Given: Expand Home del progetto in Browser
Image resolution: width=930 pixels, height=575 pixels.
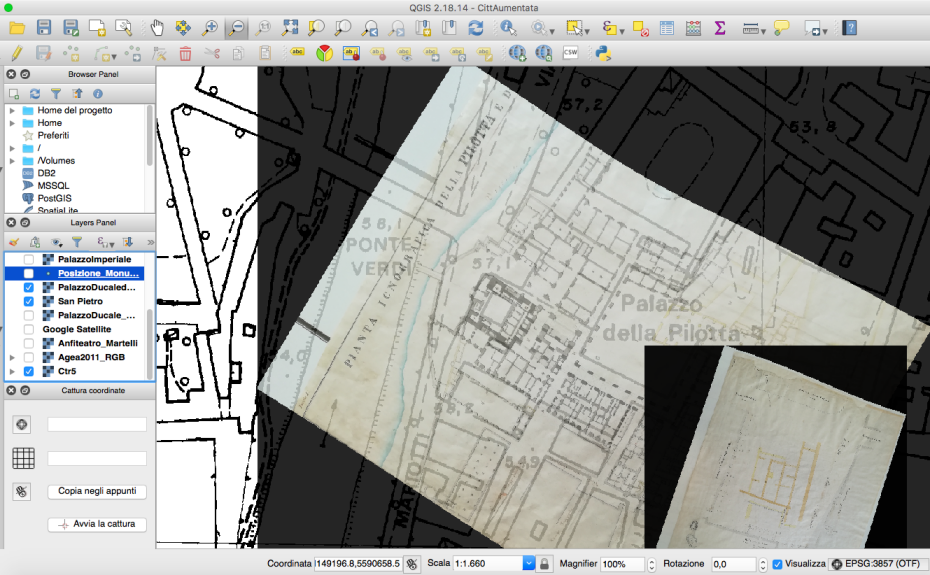Looking at the screenshot, I should (12, 110).
